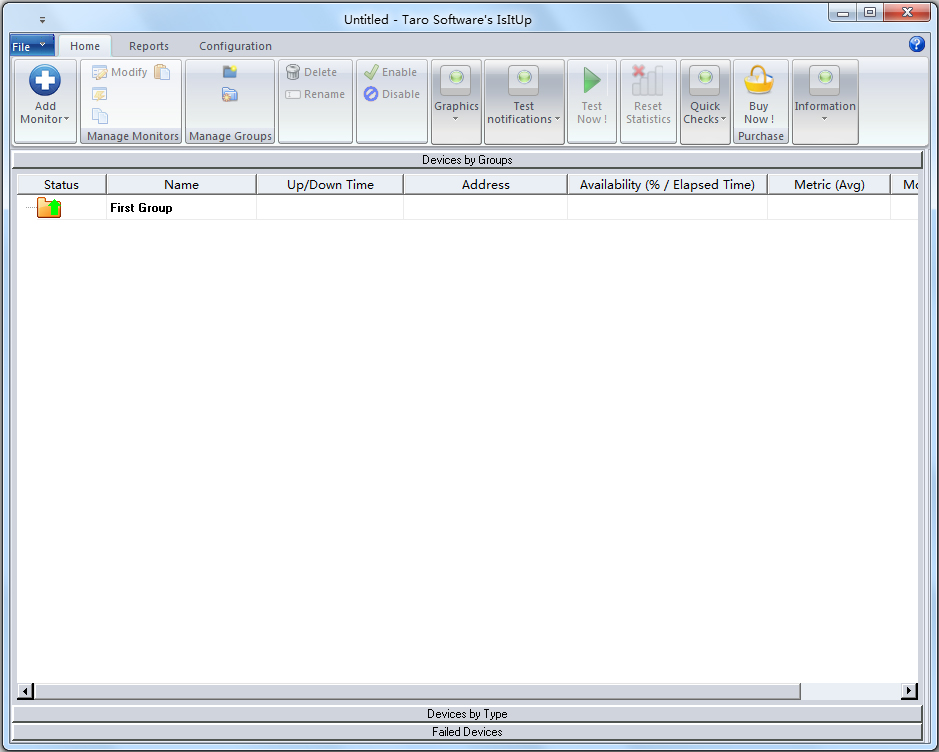
Task: Click the Enable checkmark button
Action: [391, 73]
